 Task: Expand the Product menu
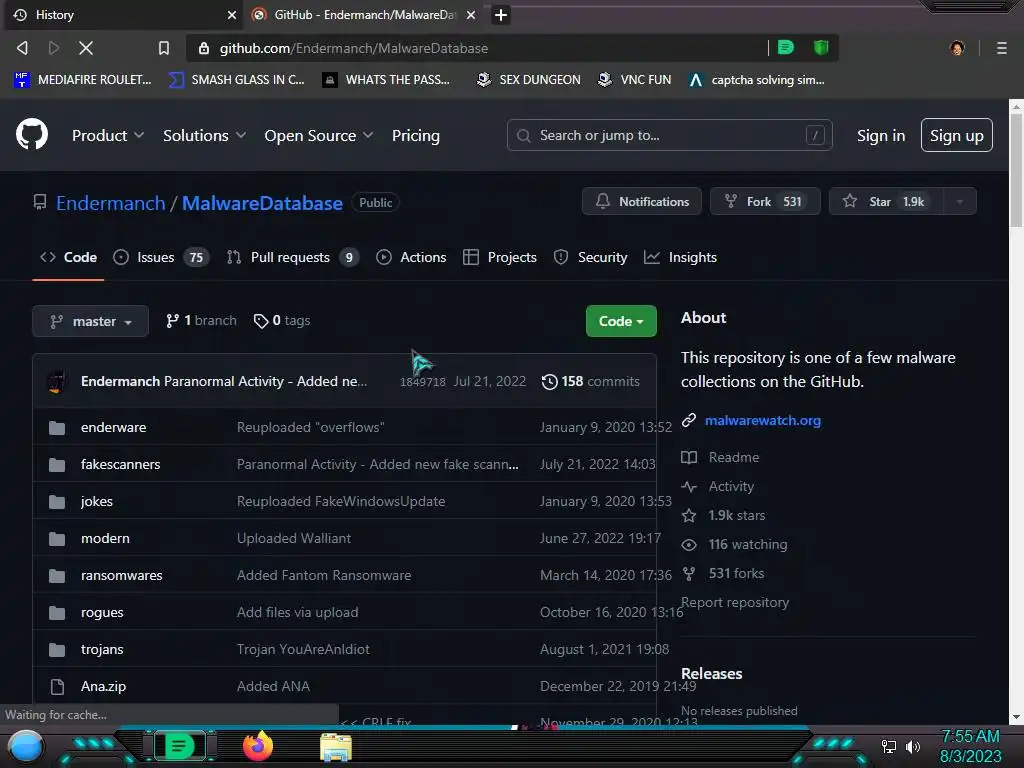tap(108, 135)
